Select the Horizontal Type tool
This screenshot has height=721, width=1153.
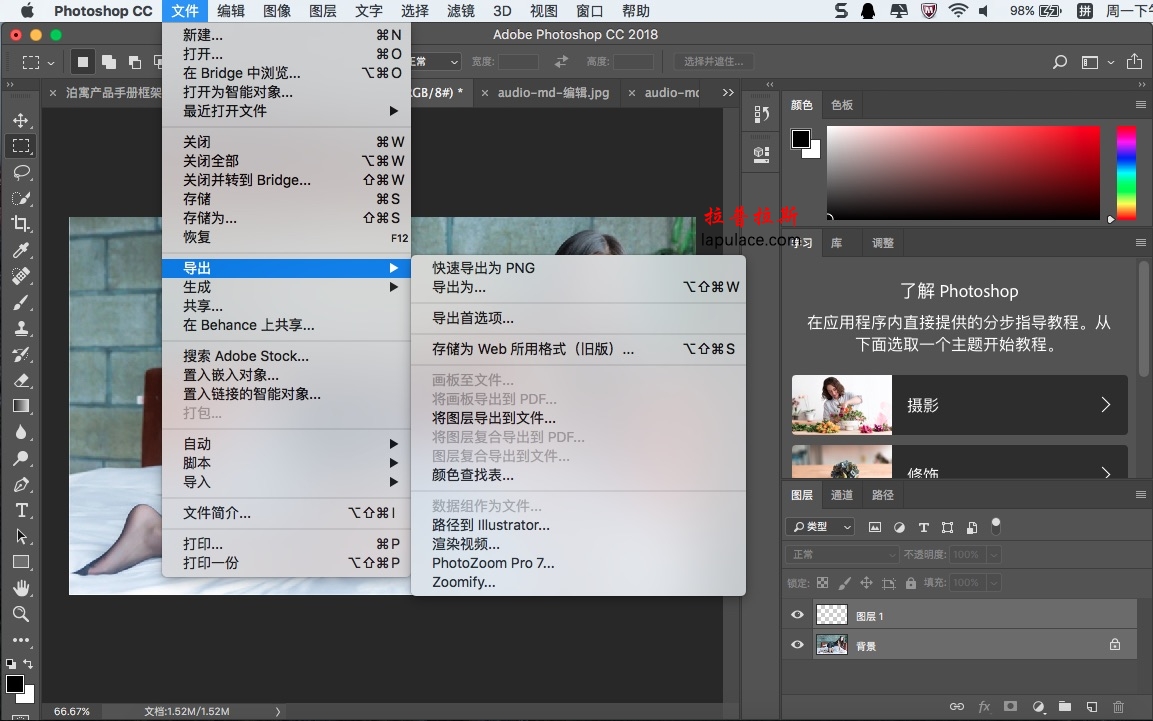(21, 510)
